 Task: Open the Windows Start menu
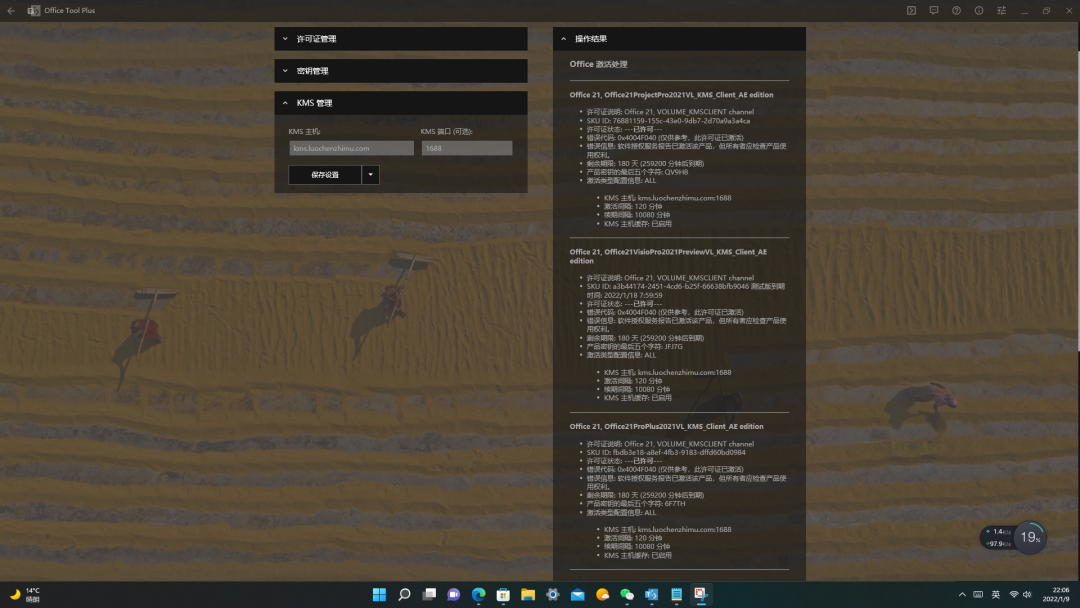[380, 594]
